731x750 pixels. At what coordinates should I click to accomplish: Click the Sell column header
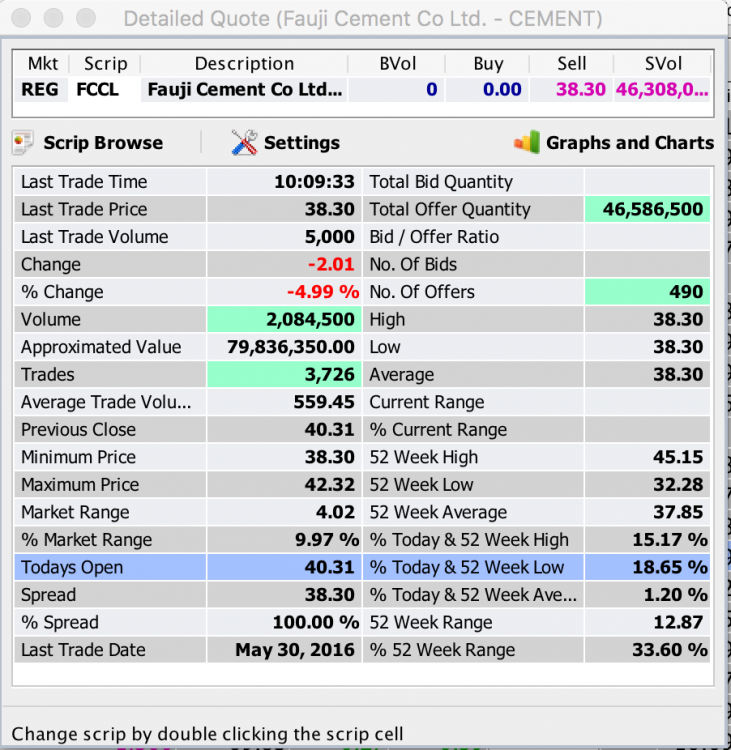click(572, 63)
